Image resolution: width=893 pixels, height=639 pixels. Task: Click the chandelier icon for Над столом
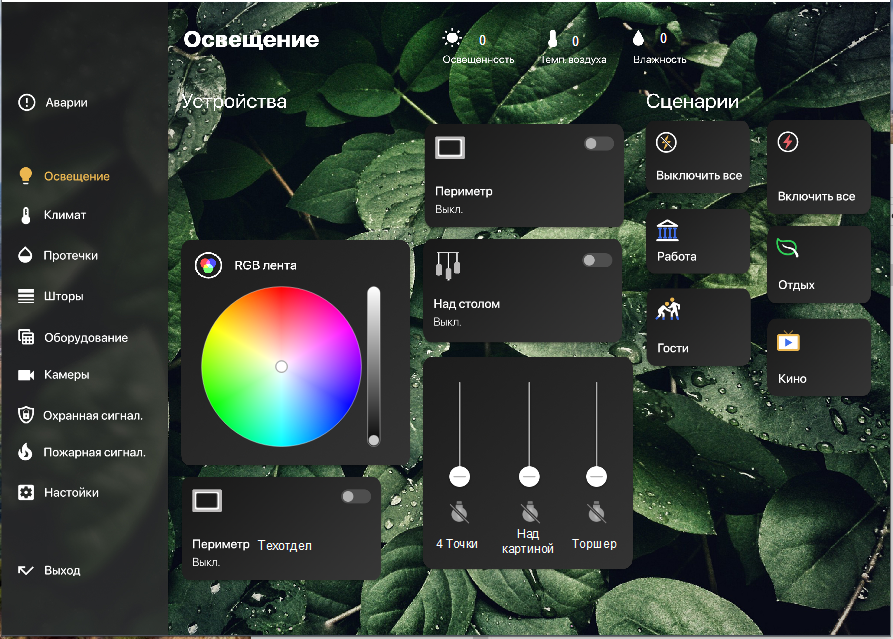pos(448,266)
